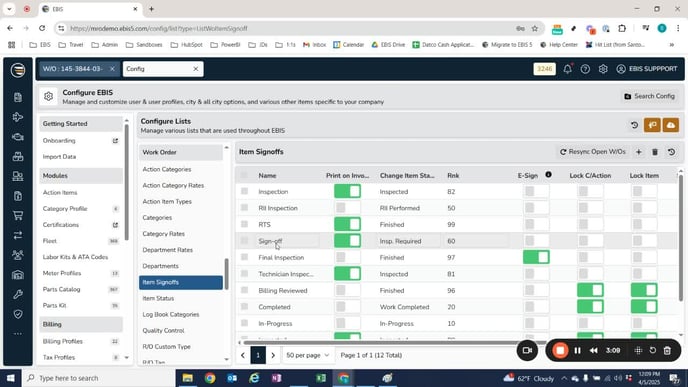Show more bookmarks chevron
The height and width of the screenshot is (387, 688).
point(671,45)
